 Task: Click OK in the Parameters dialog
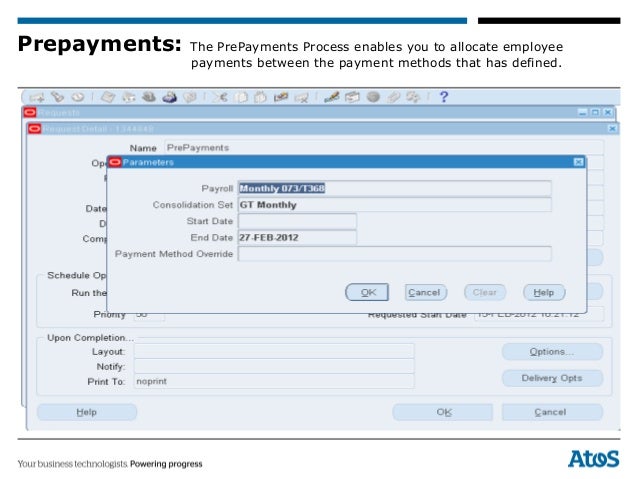[367, 292]
